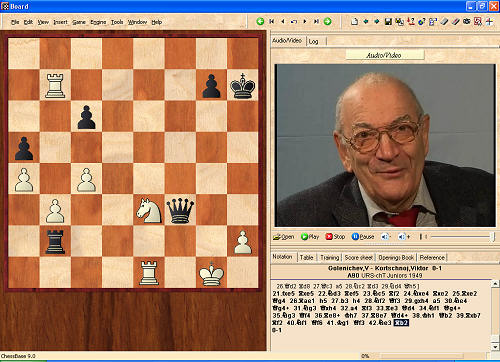Viewport: 500px width, 362px height.
Task: Click the white rook on b7
Action: click(55, 85)
